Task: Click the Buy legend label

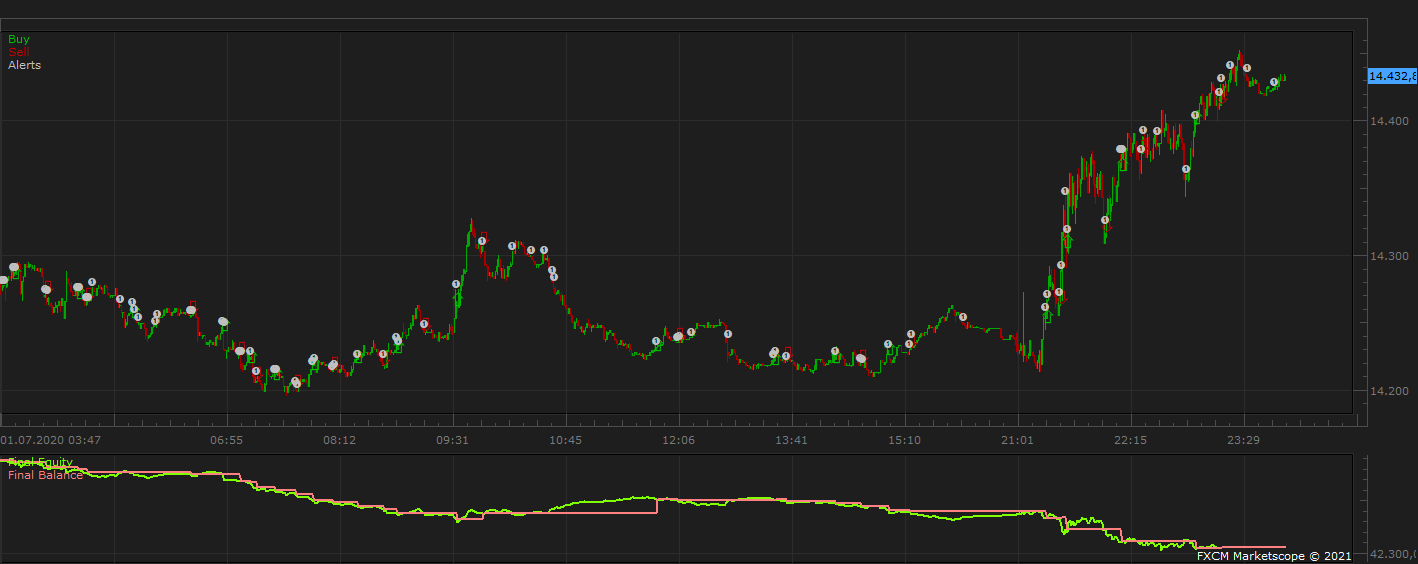Action: click(x=19, y=39)
